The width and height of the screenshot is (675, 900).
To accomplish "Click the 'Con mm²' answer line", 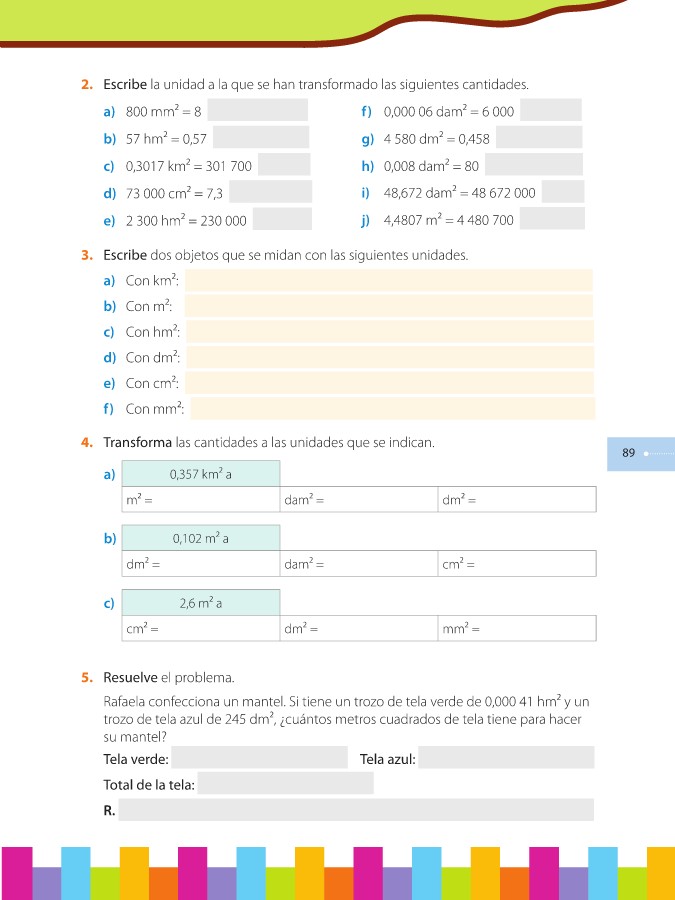I will (392, 408).
